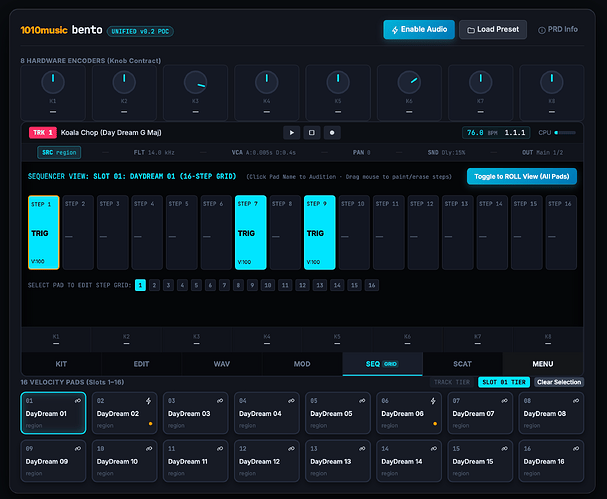Image resolution: width=607 pixels, height=499 pixels.
Task: Toggle to ROLL View for all pads
Action: [522, 177]
